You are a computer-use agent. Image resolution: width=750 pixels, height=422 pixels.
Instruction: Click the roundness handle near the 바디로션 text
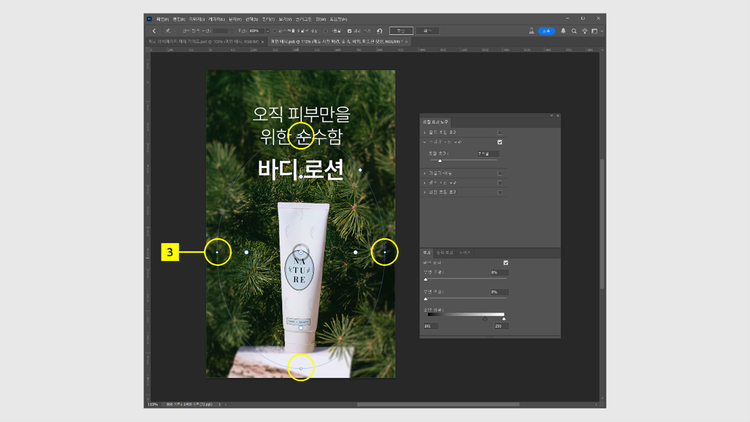[360, 170]
